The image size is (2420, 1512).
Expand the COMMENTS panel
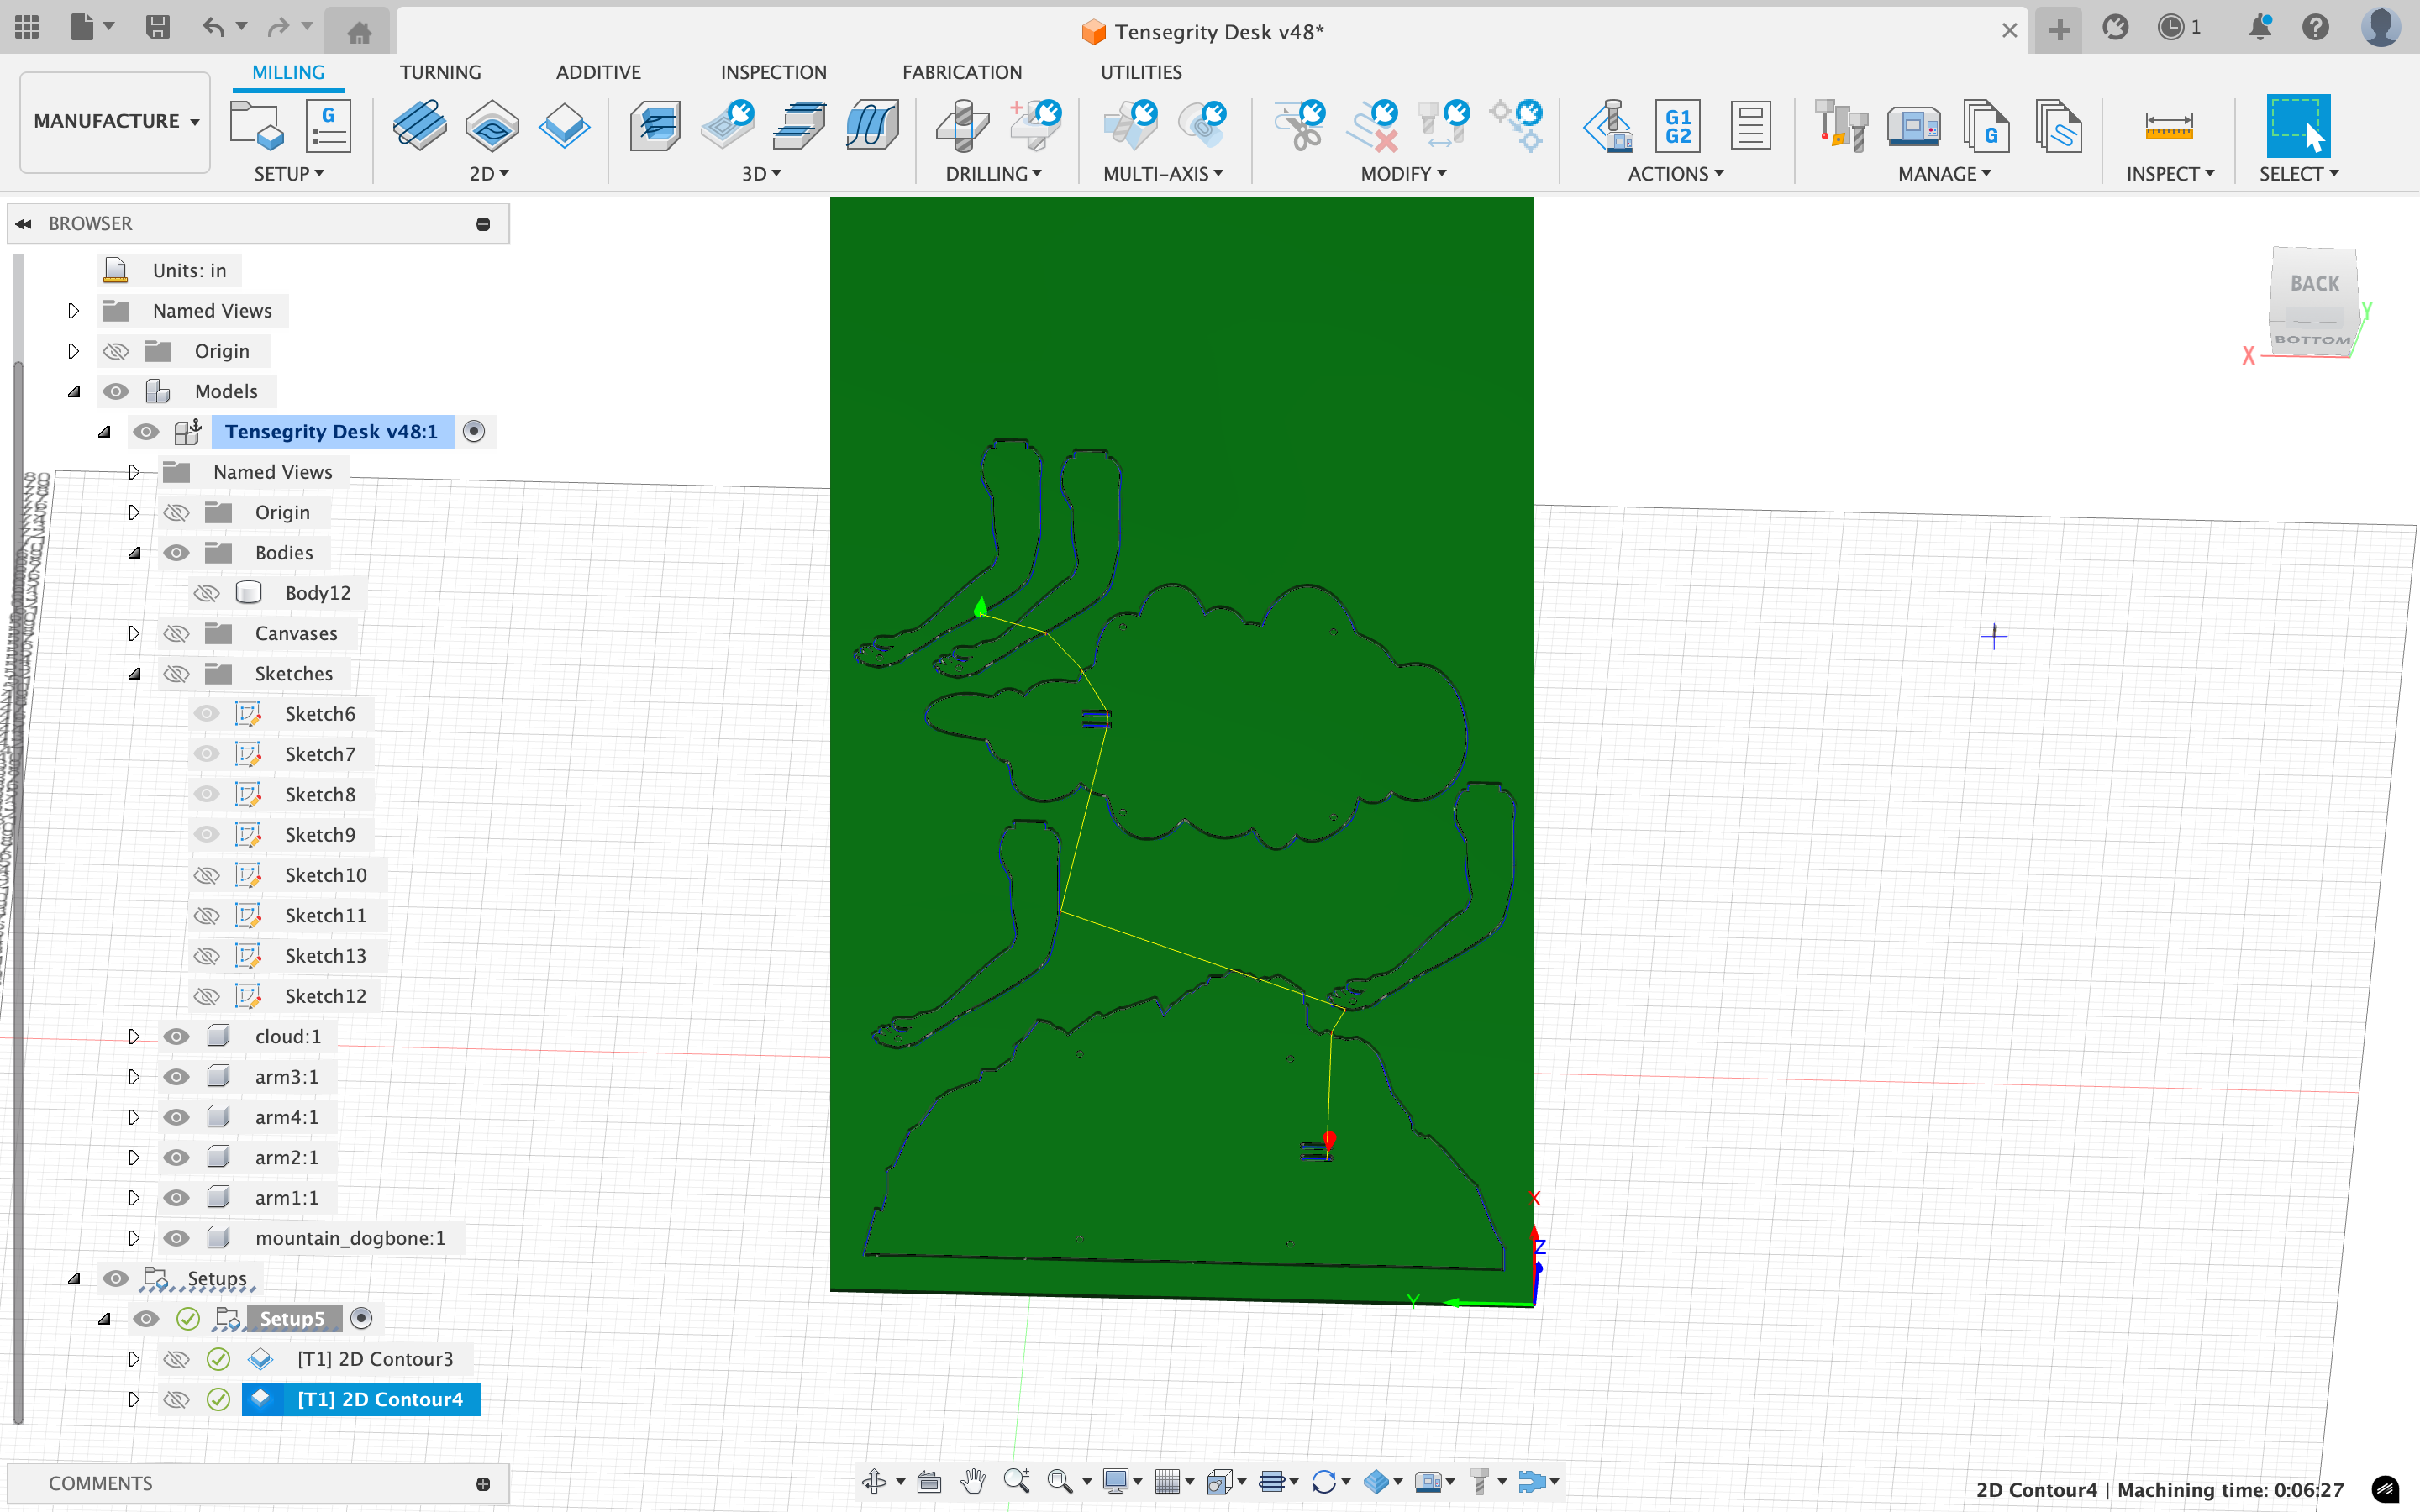point(483,1484)
